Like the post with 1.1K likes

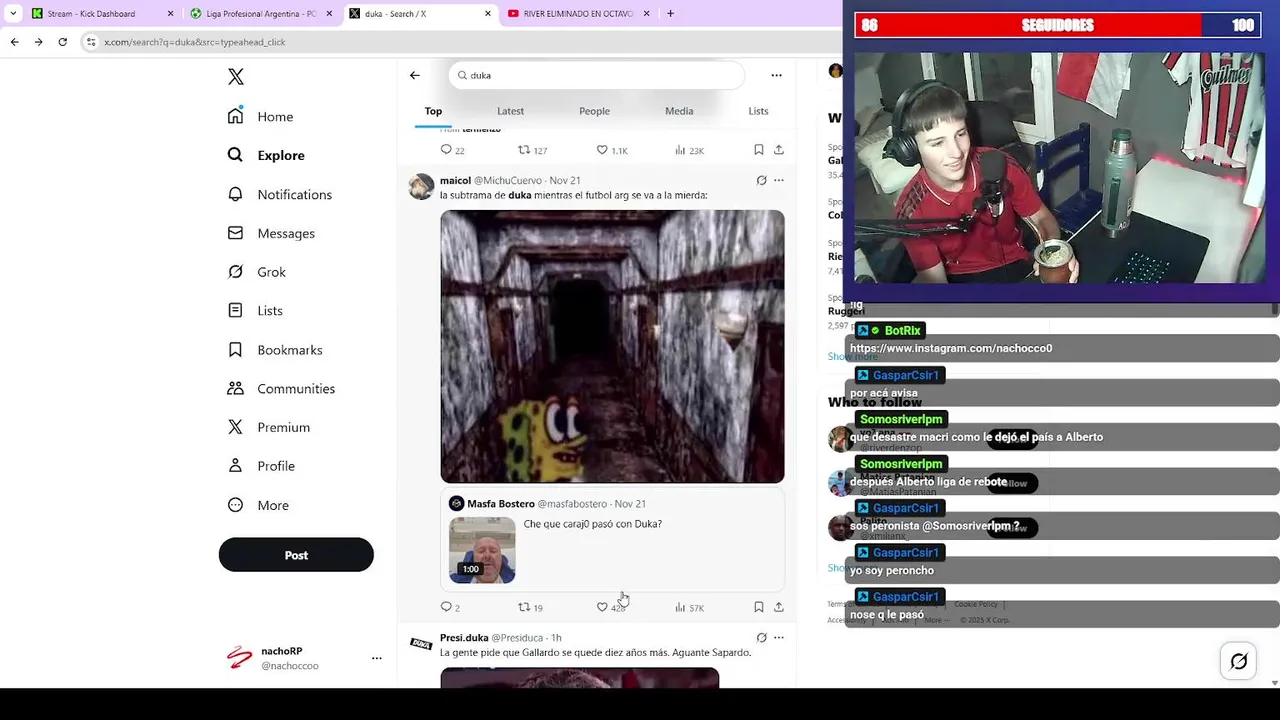click(x=602, y=150)
